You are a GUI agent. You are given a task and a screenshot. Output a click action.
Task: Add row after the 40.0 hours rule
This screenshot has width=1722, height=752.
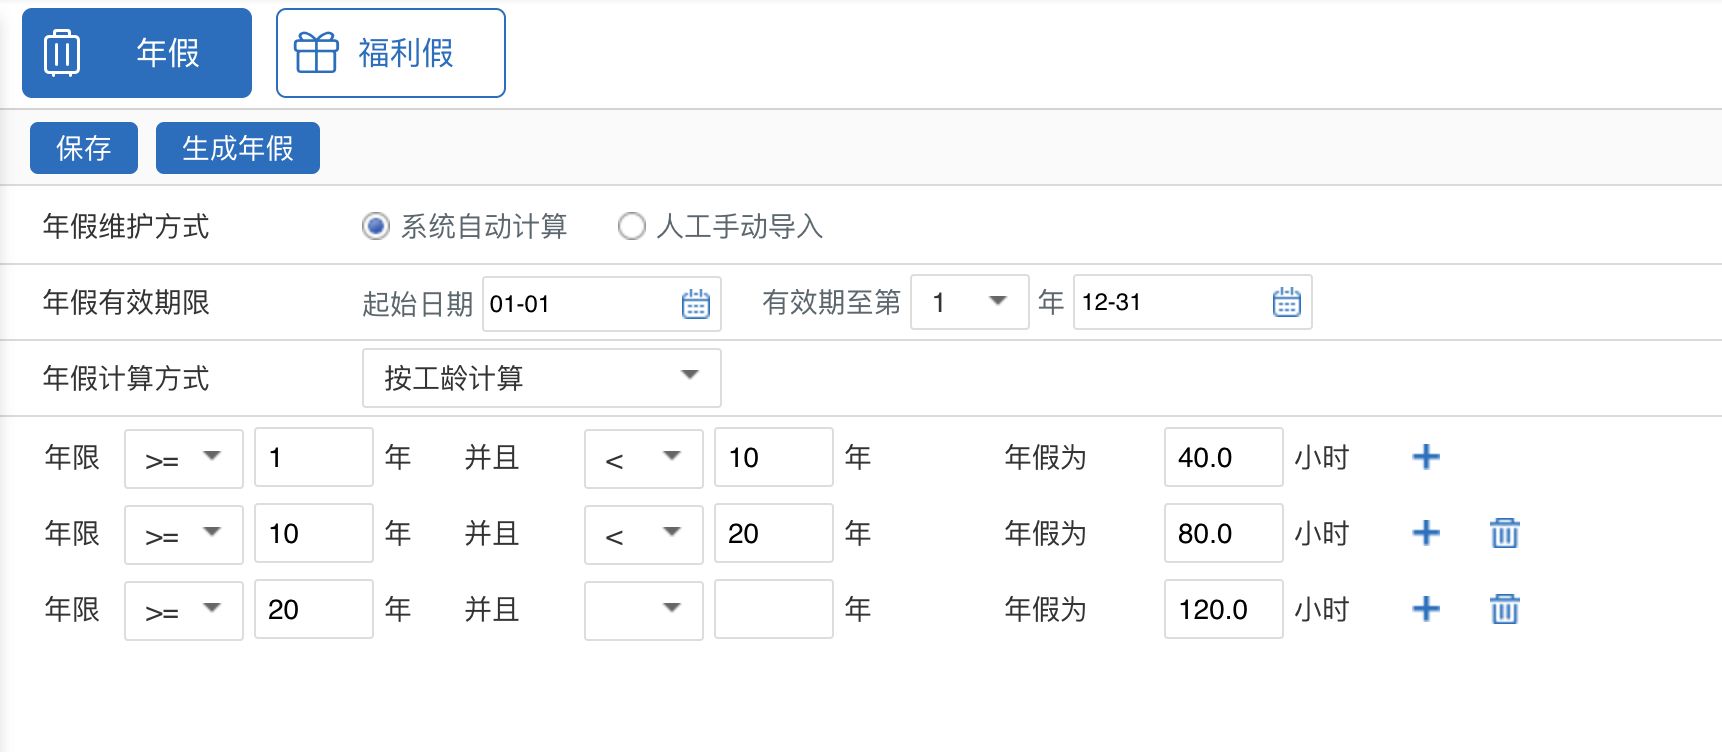[1425, 457]
